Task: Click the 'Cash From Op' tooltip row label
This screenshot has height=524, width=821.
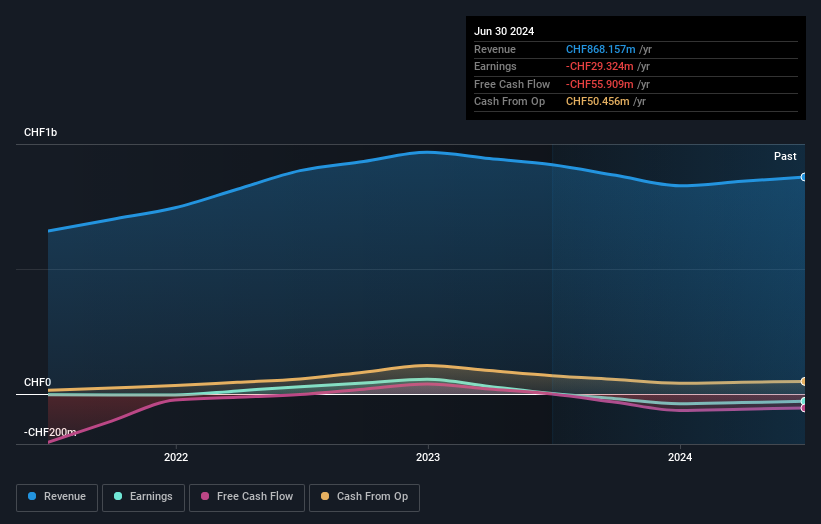Action: [x=509, y=102]
